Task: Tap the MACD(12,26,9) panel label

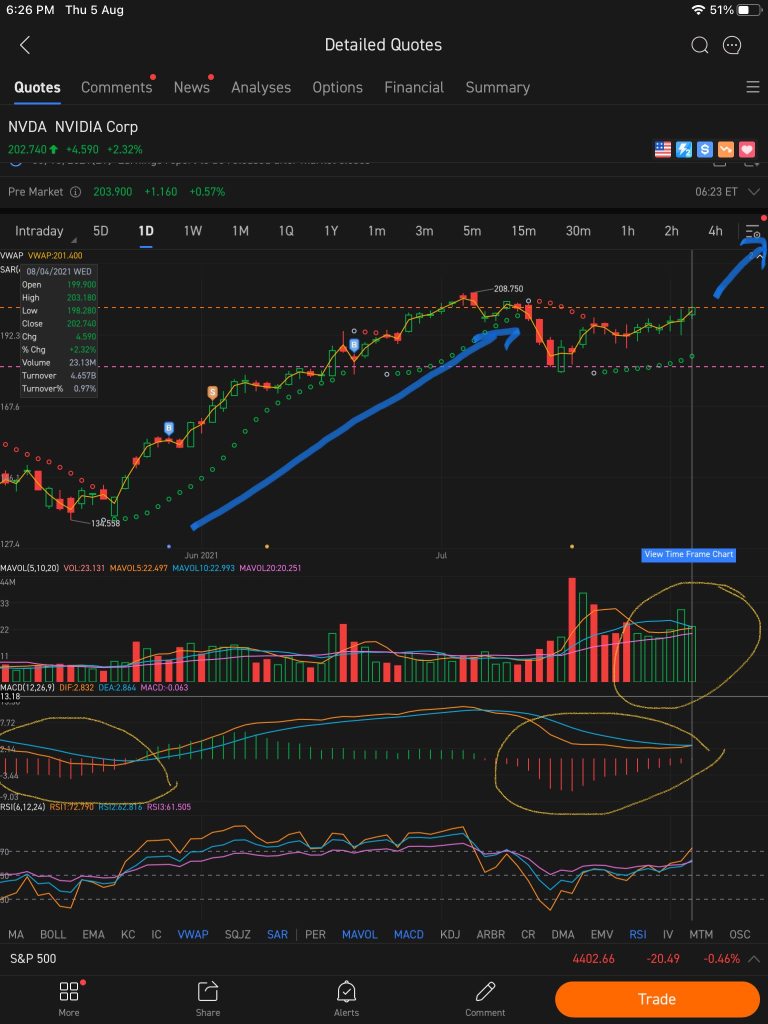Action: [x=27, y=688]
